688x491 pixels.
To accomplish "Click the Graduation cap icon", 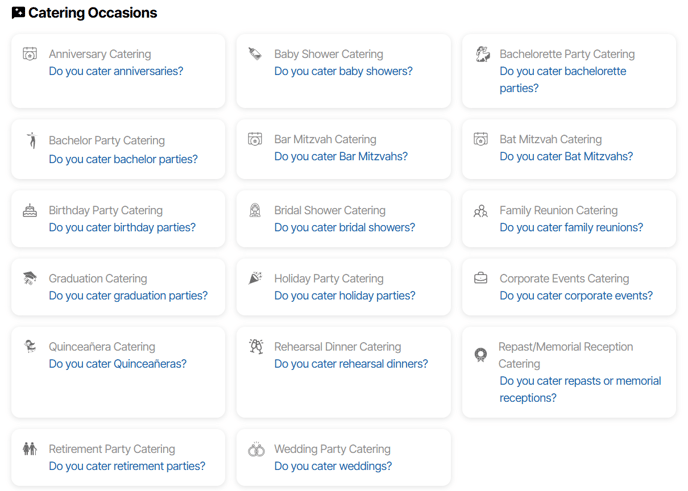I will (x=30, y=278).
